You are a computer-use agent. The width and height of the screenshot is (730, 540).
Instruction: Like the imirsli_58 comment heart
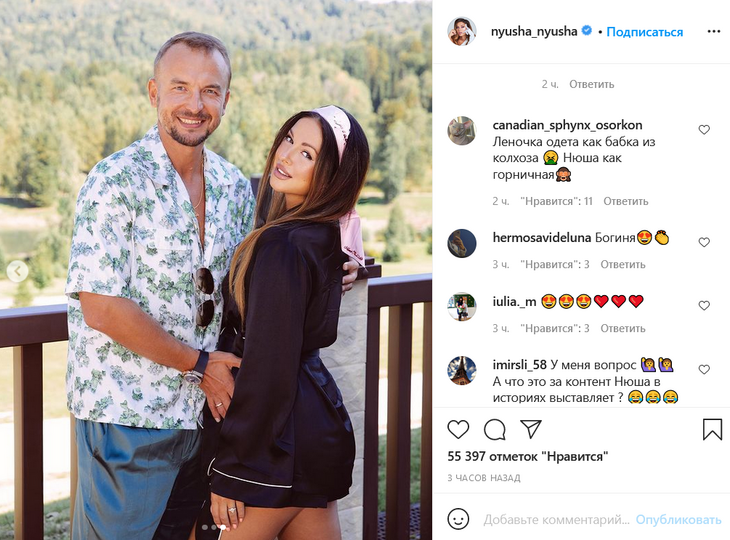coord(704,369)
